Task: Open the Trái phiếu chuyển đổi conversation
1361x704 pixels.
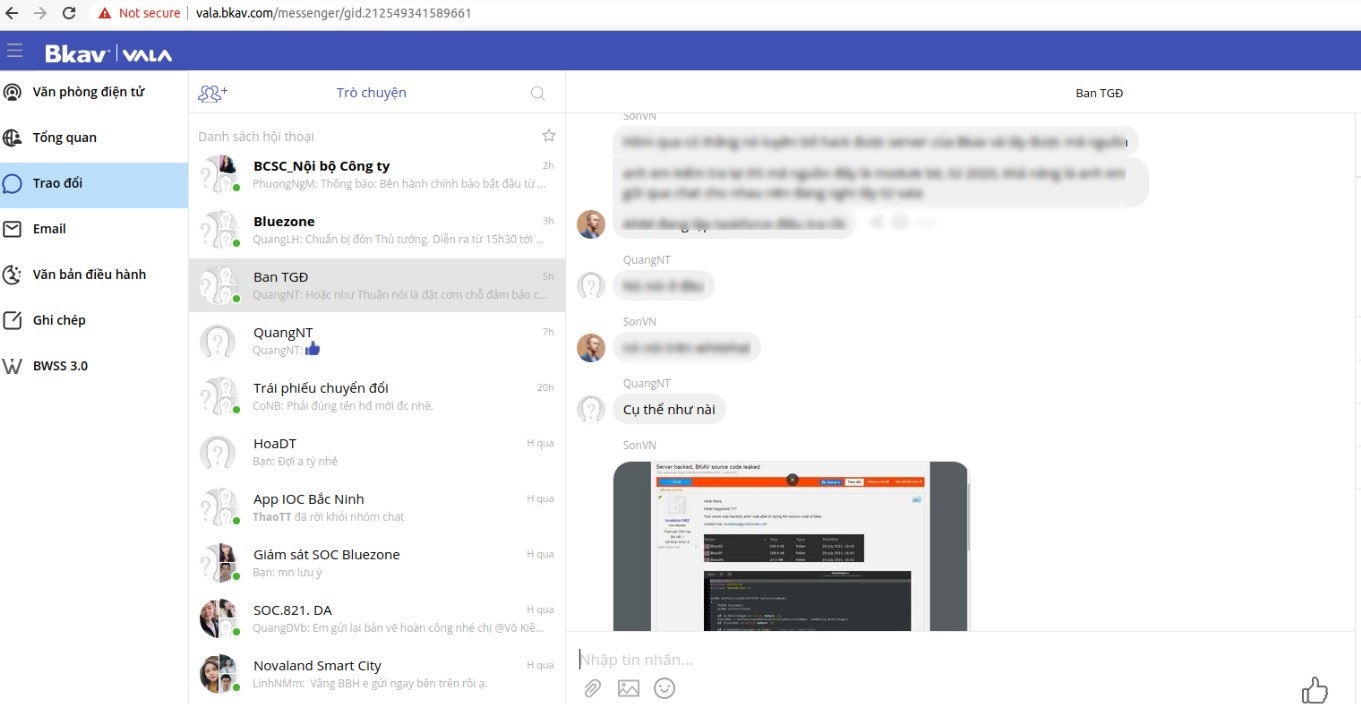Action: point(377,396)
